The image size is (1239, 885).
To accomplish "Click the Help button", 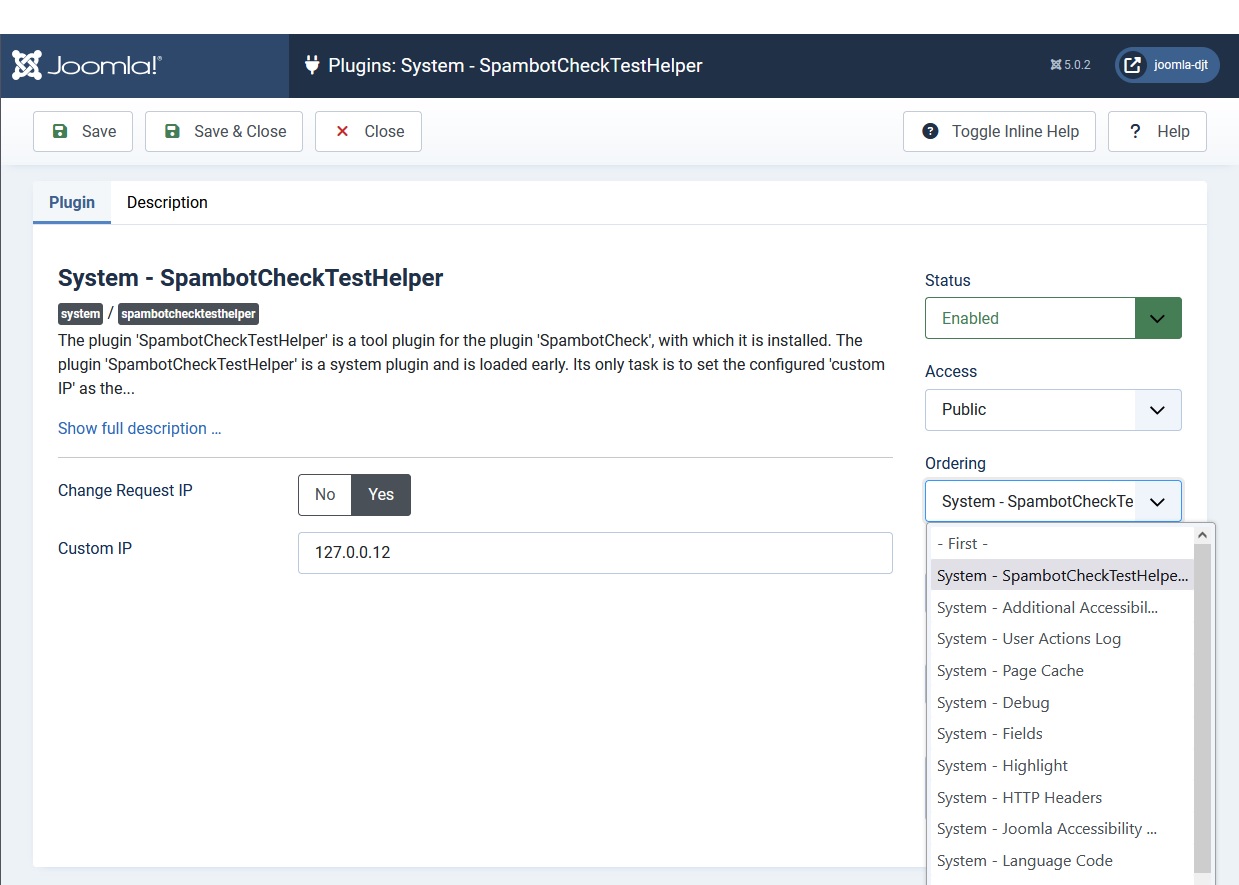I will [x=1157, y=131].
